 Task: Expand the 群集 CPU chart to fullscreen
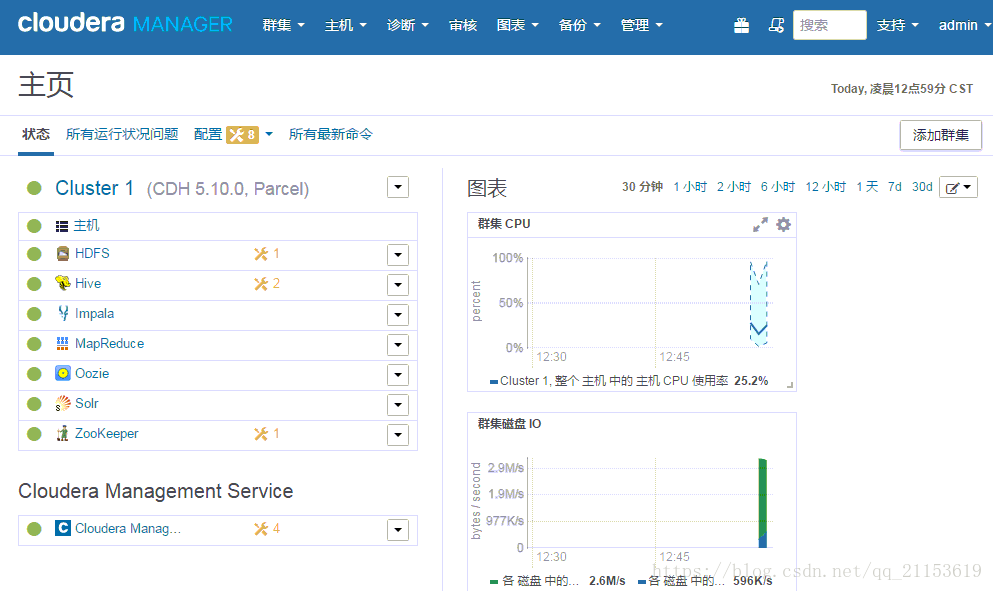click(760, 225)
